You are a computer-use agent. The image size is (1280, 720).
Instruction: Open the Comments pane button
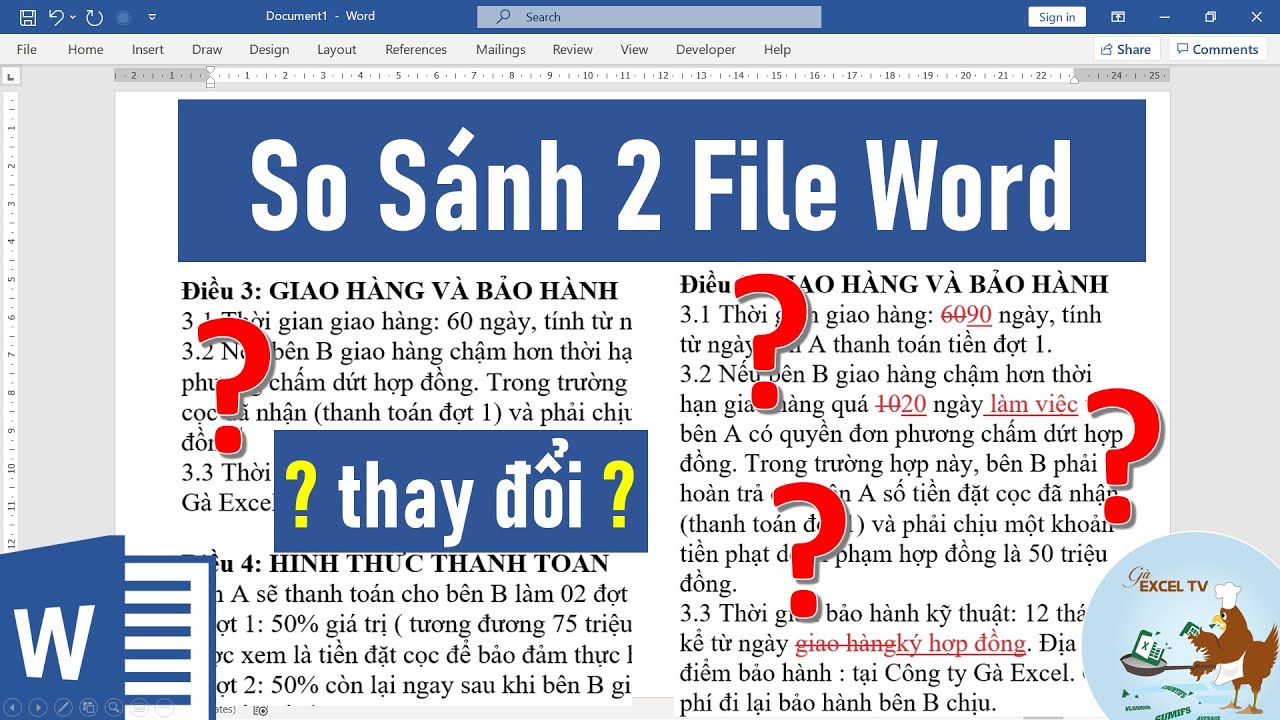(1217, 49)
